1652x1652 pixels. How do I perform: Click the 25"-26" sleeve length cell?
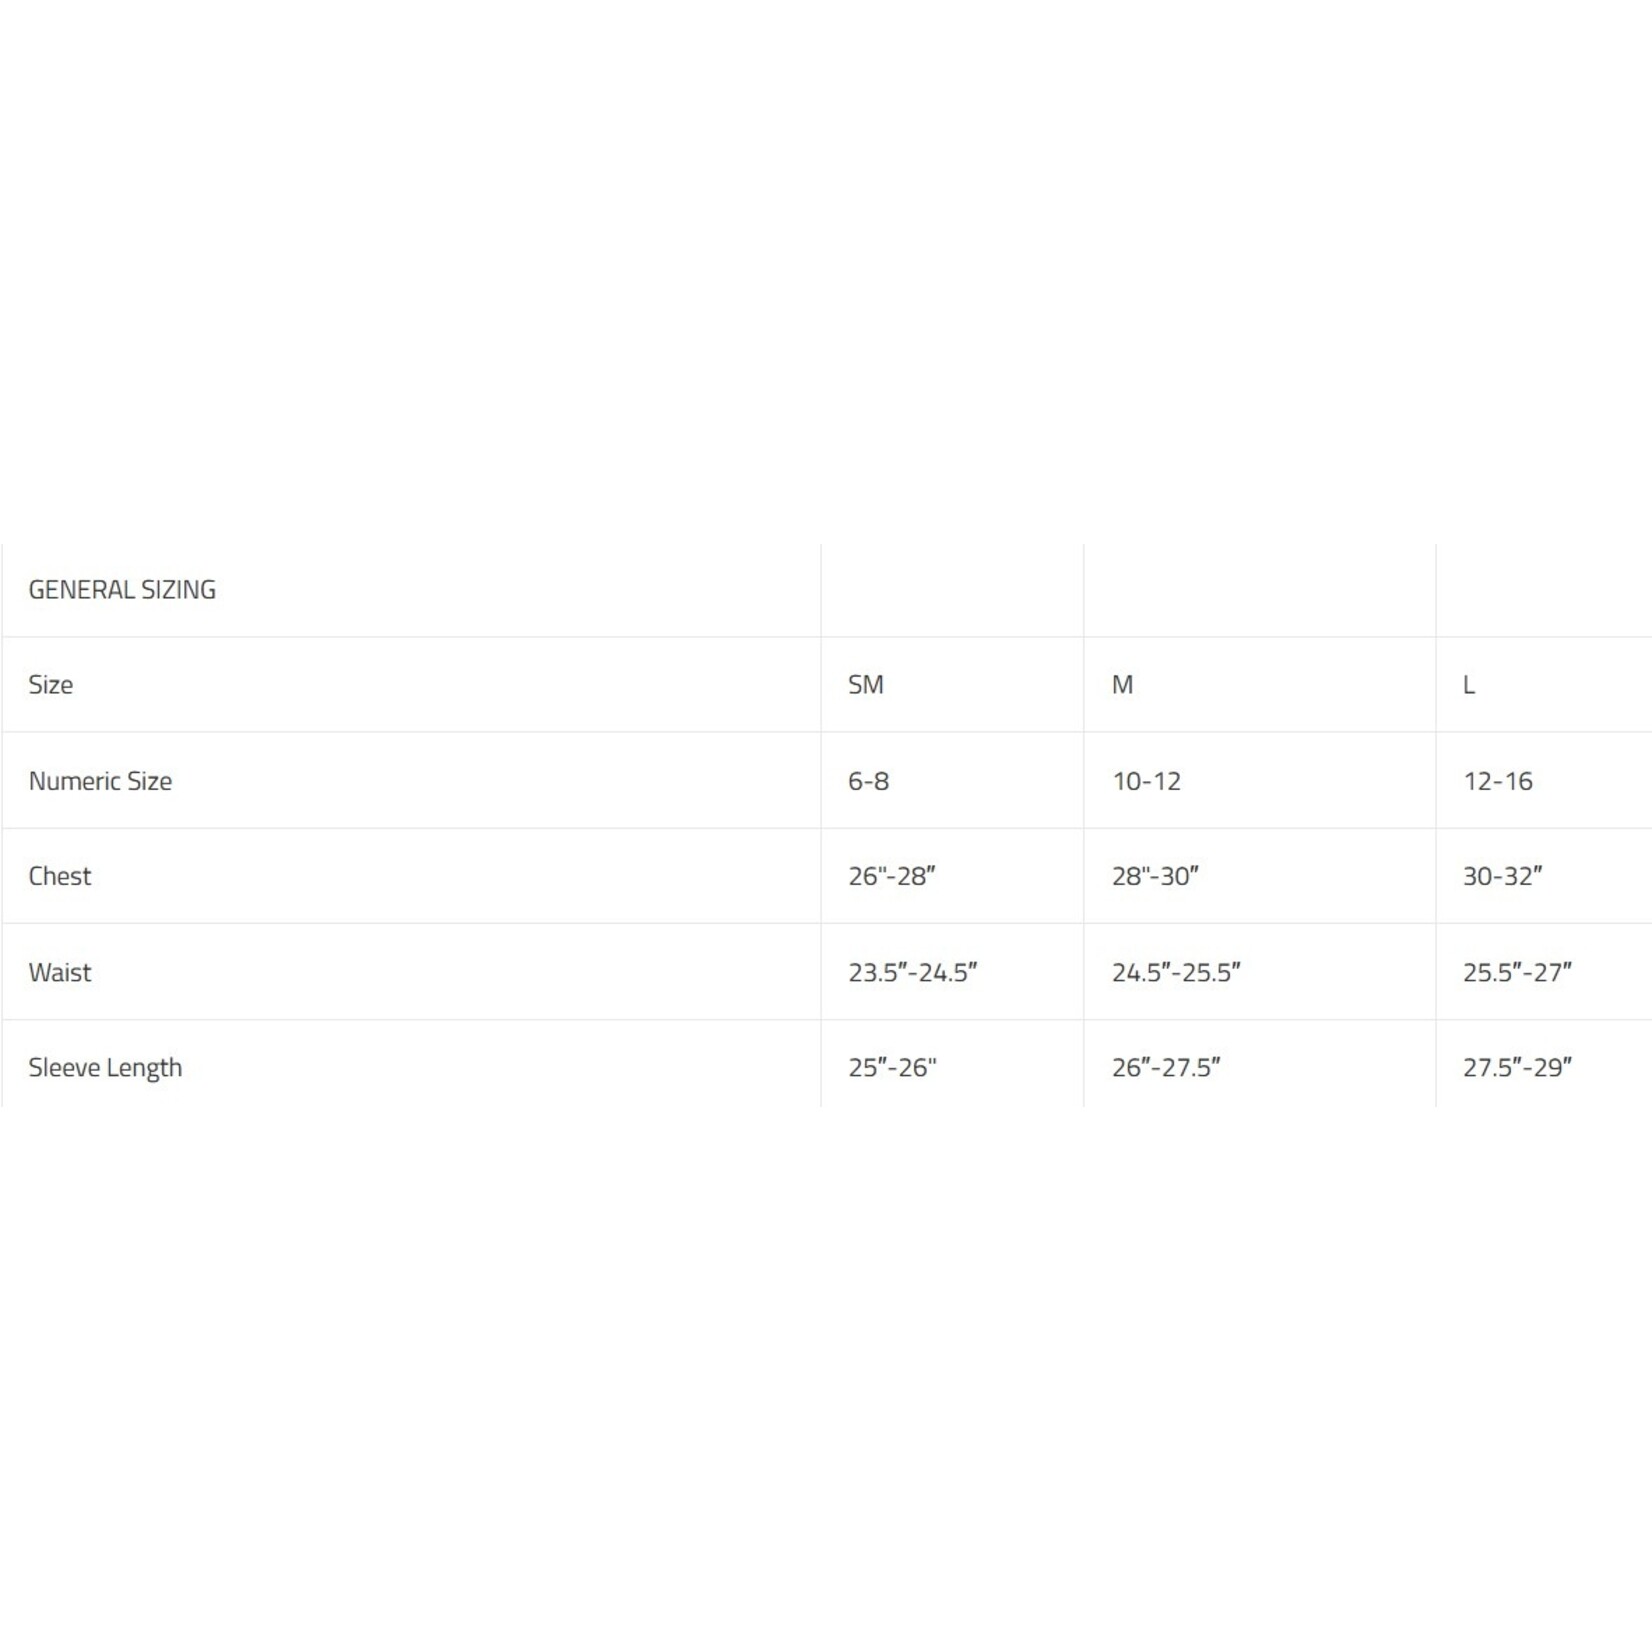(x=892, y=1068)
